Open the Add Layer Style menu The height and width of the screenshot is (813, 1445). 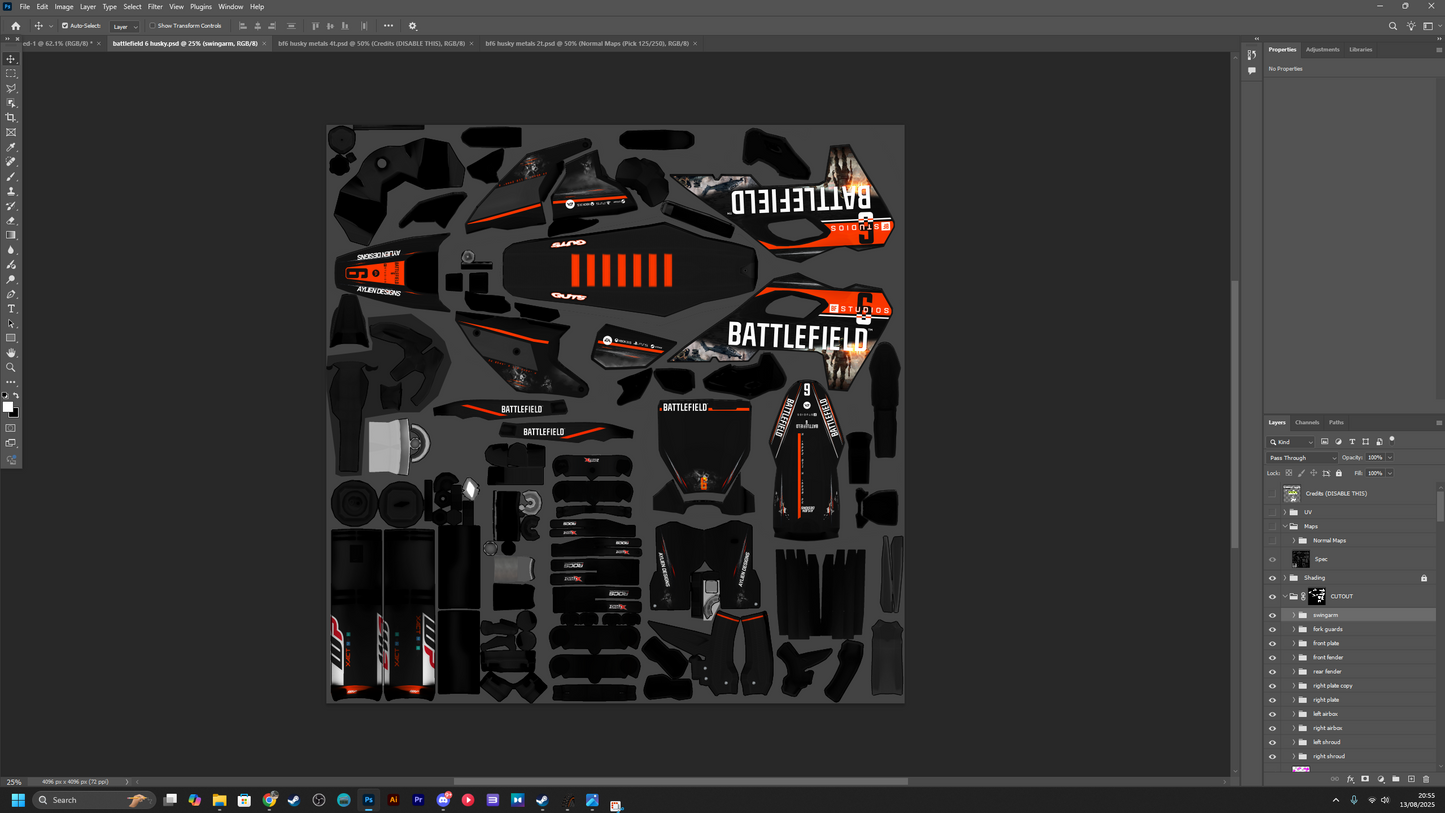click(x=1349, y=779)
